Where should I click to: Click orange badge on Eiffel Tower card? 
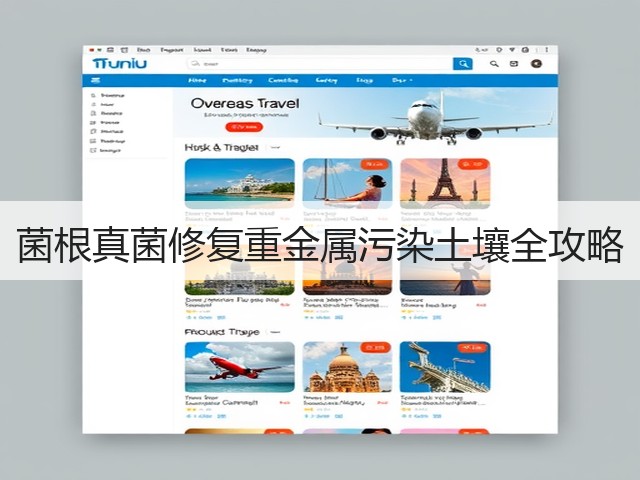(473, 164)
